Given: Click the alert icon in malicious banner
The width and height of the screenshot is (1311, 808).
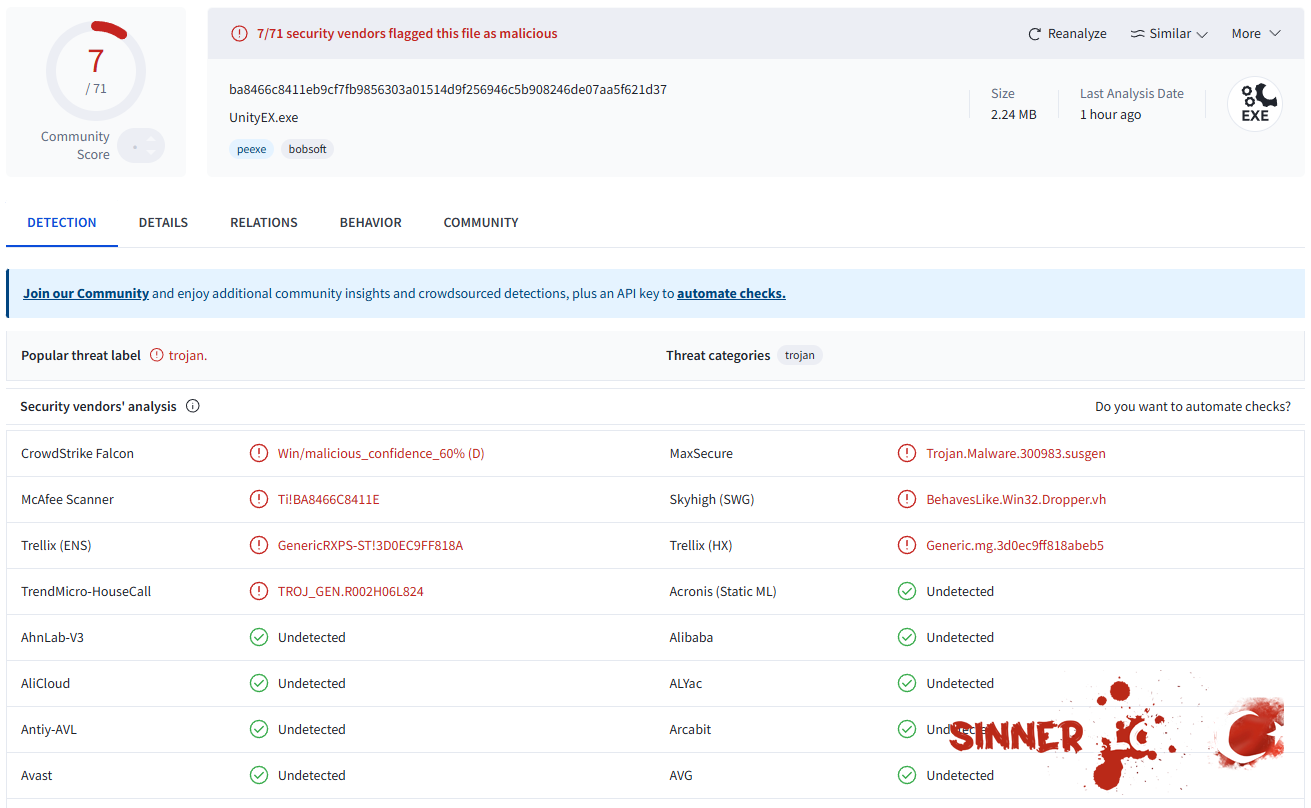Looking at the screenshot, I should (x=239, y=34).
